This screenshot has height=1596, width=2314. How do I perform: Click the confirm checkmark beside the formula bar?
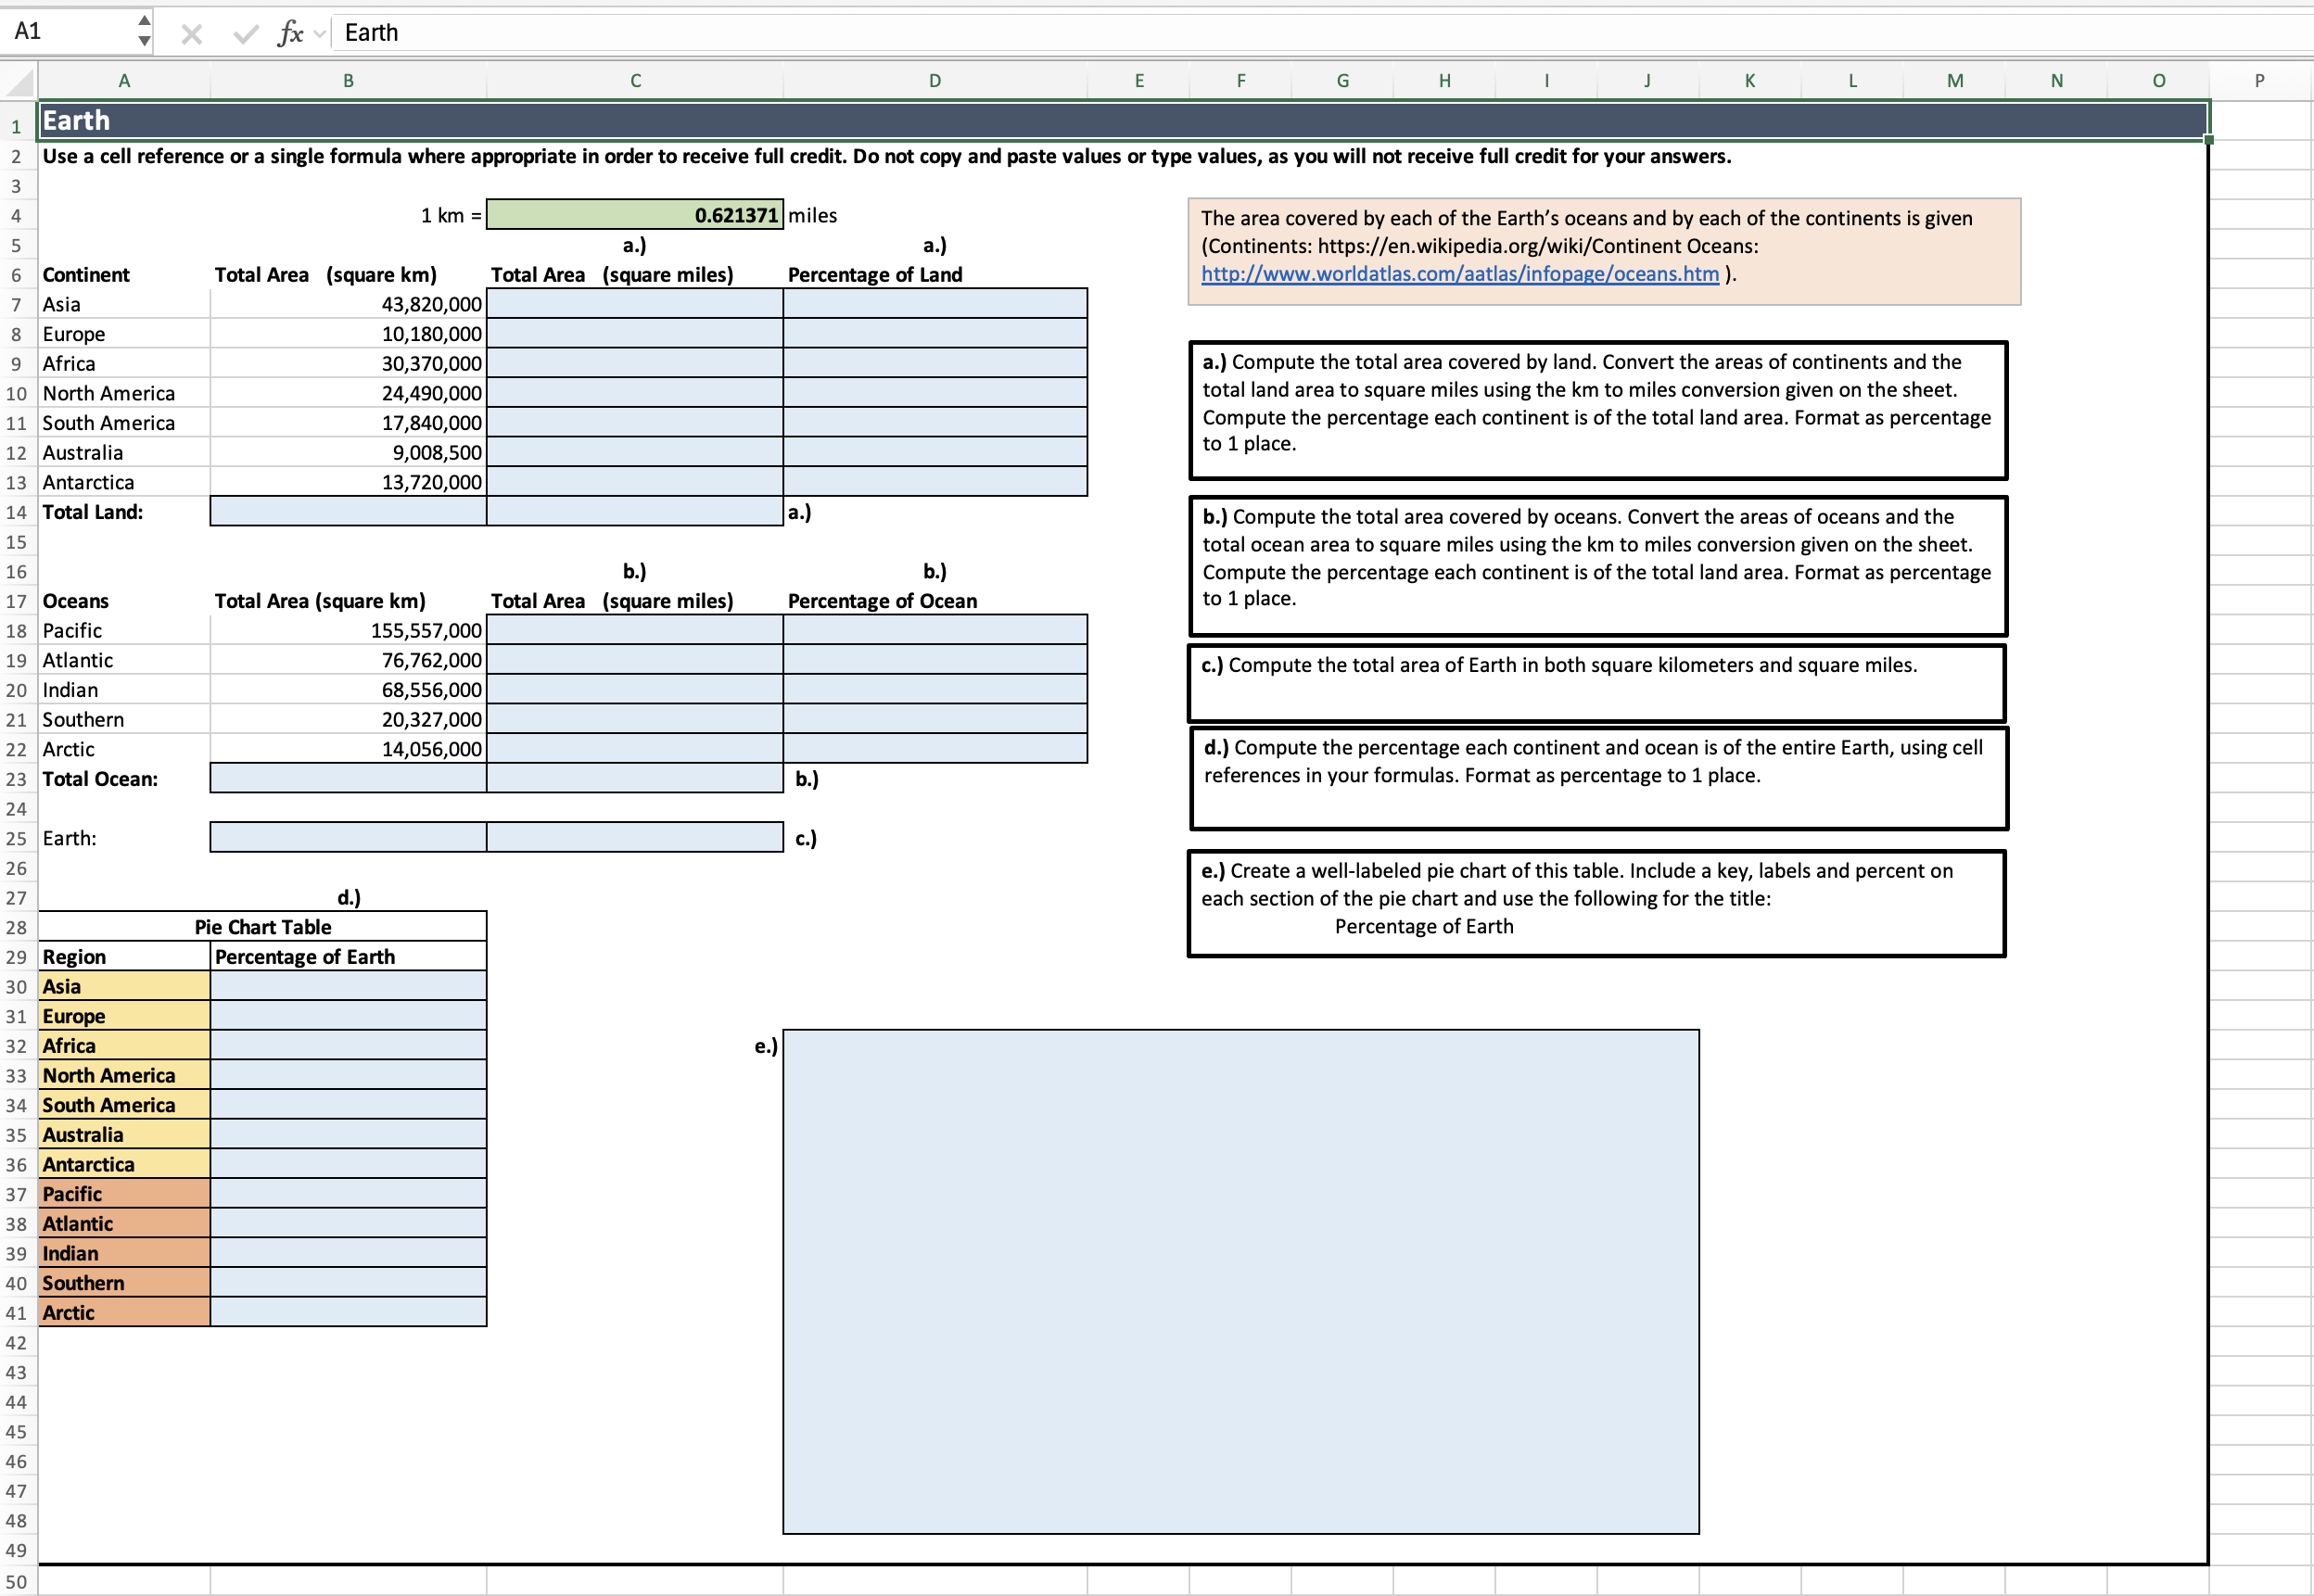[245, 32]
